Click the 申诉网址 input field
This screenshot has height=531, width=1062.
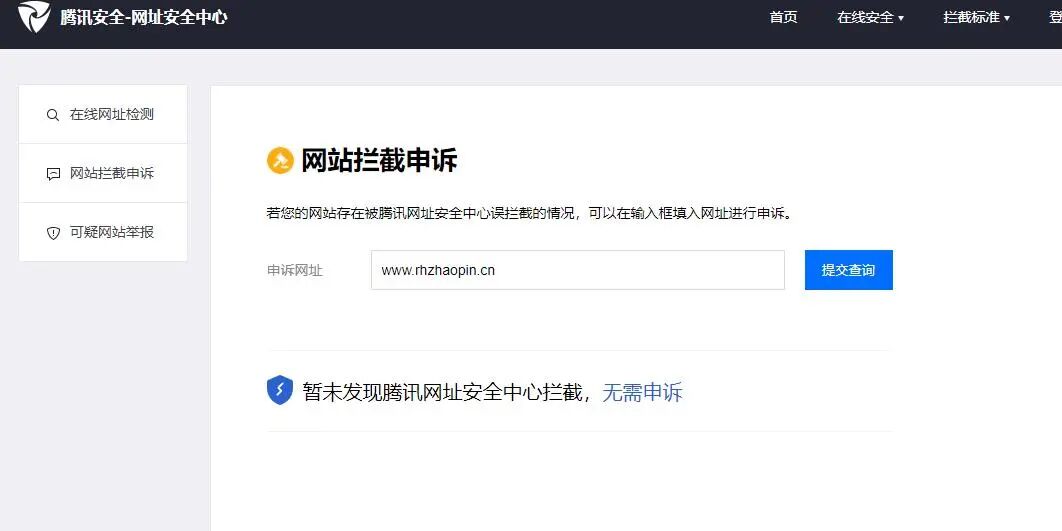tap(578, 270)
